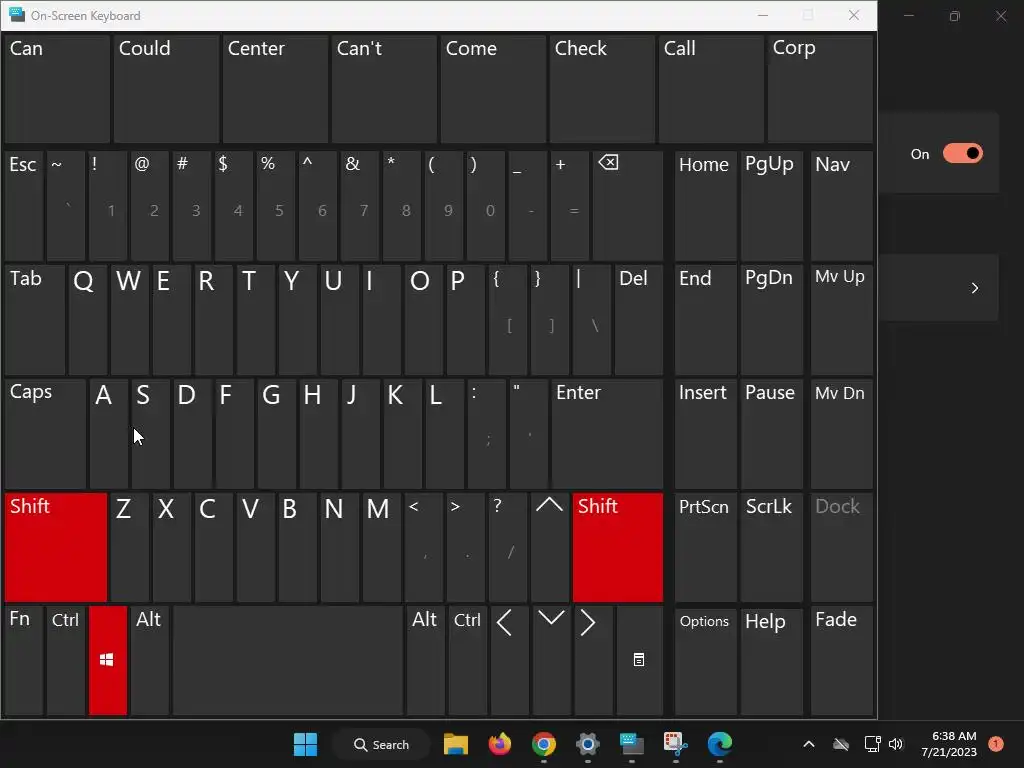Screen dimensions: 1024x768
Task: Tap the Backspace key icon
Action: coord(628,206)
